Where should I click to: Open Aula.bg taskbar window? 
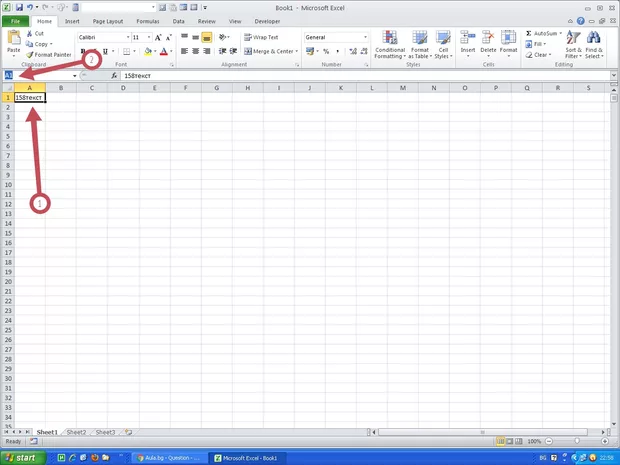[169, 458]
